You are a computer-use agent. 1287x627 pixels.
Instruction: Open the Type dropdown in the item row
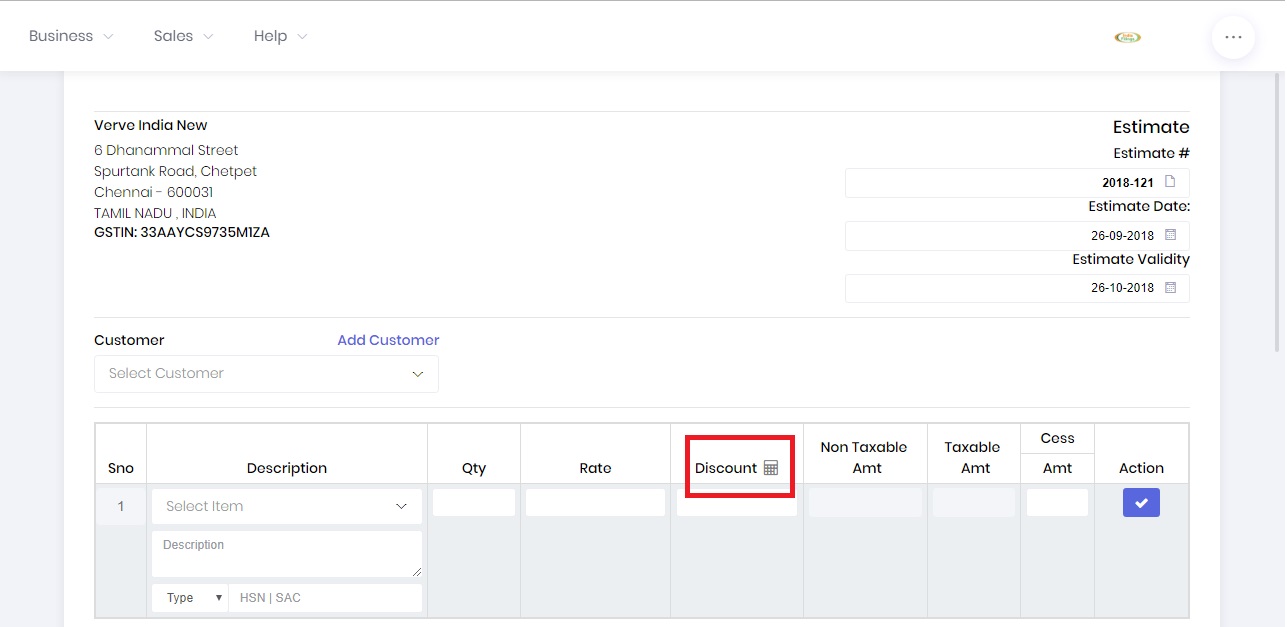(189, 597)
